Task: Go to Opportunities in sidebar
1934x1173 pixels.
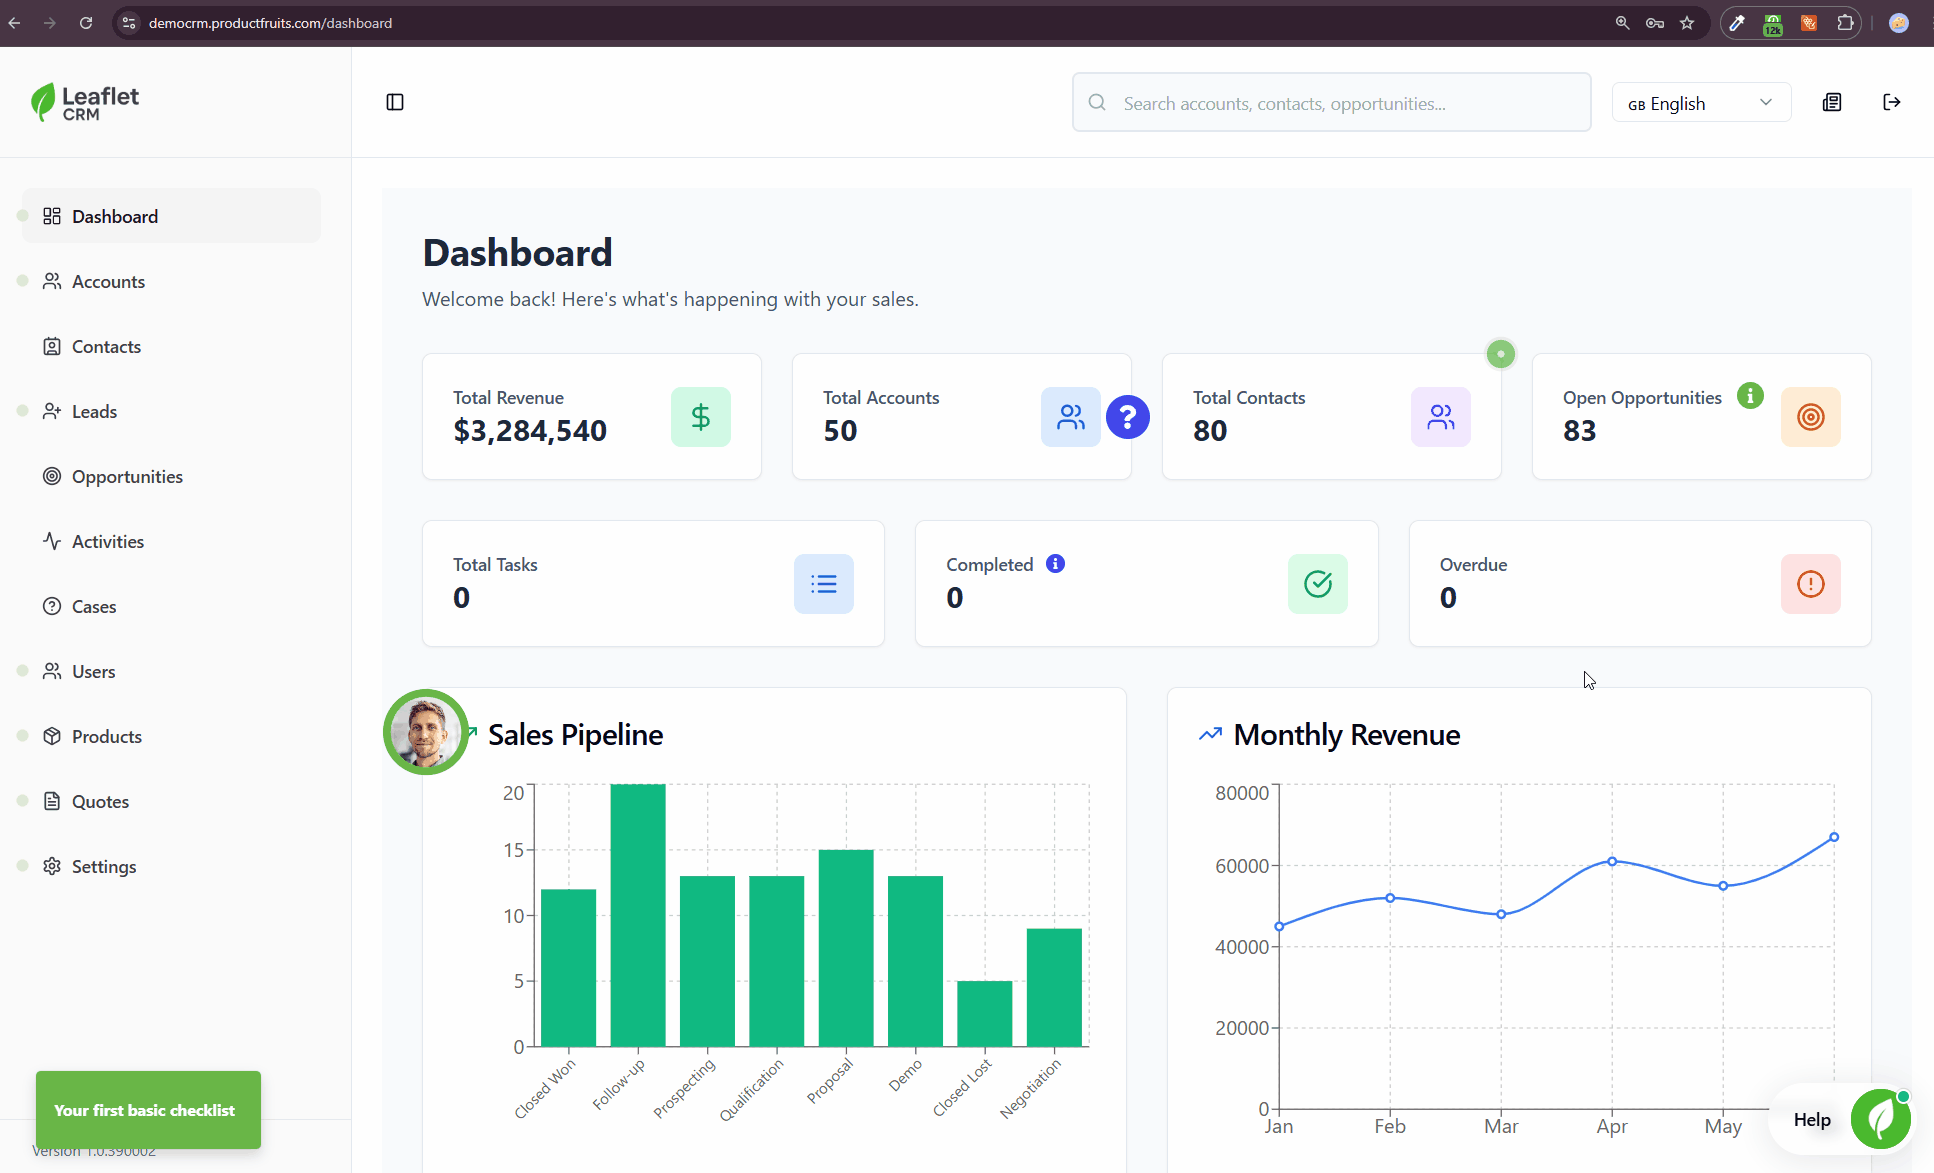Action: pyautogui.click(x=127, y=477)
